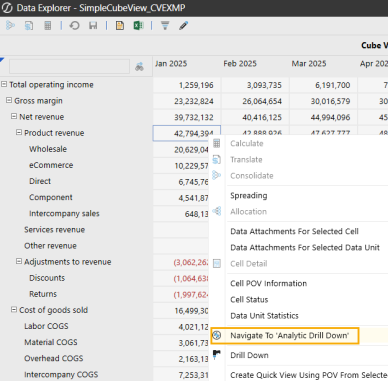
Task: Collapse the Total operating income row
Action: click(4, 84)
